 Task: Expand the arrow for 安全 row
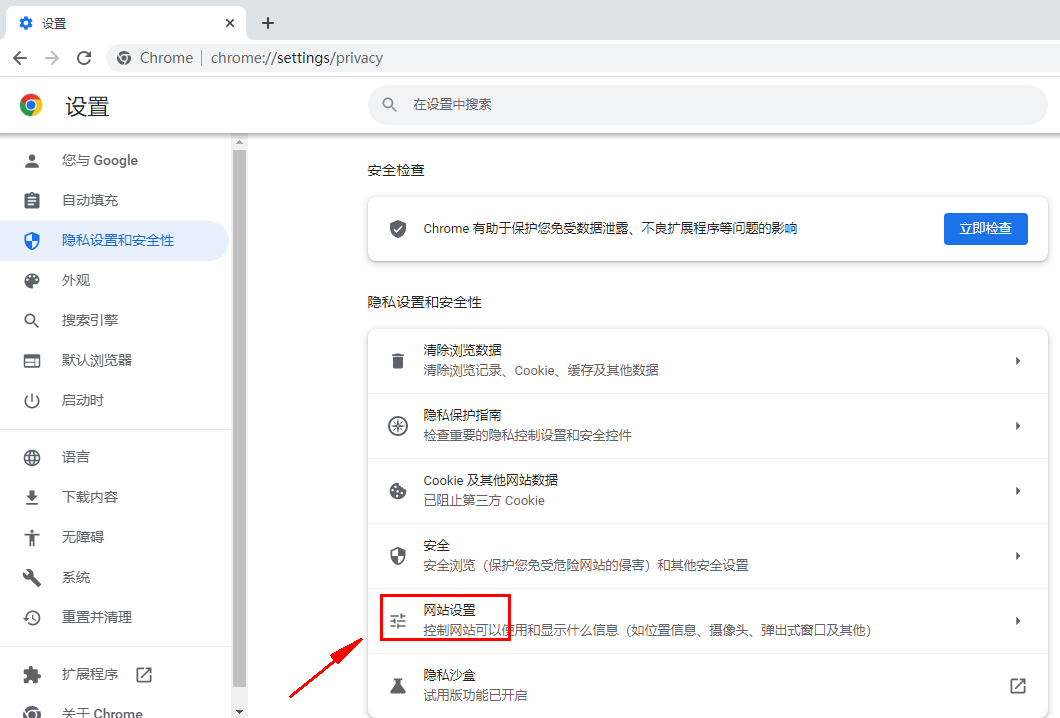(x=1017, y=556)
